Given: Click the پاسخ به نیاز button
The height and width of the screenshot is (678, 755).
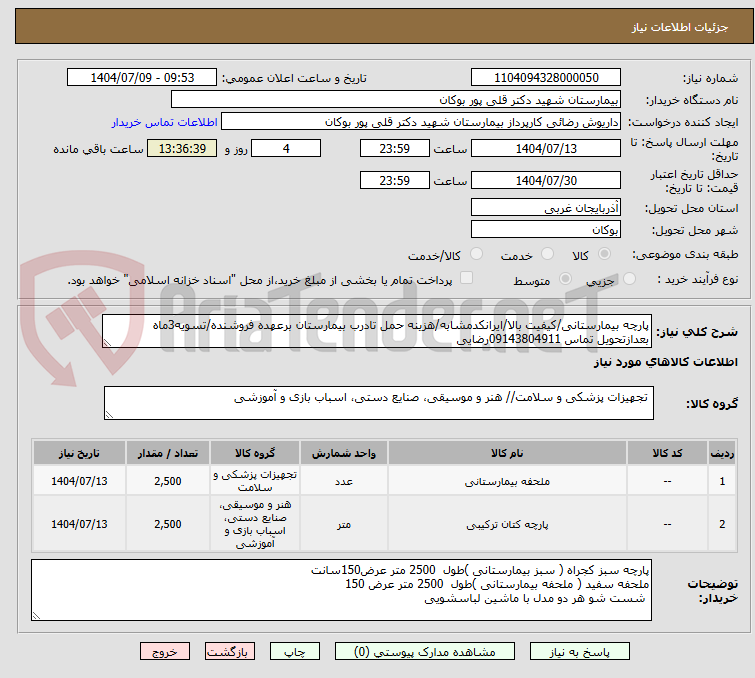Looking at the screenshot, I should (x=579, y=652).
